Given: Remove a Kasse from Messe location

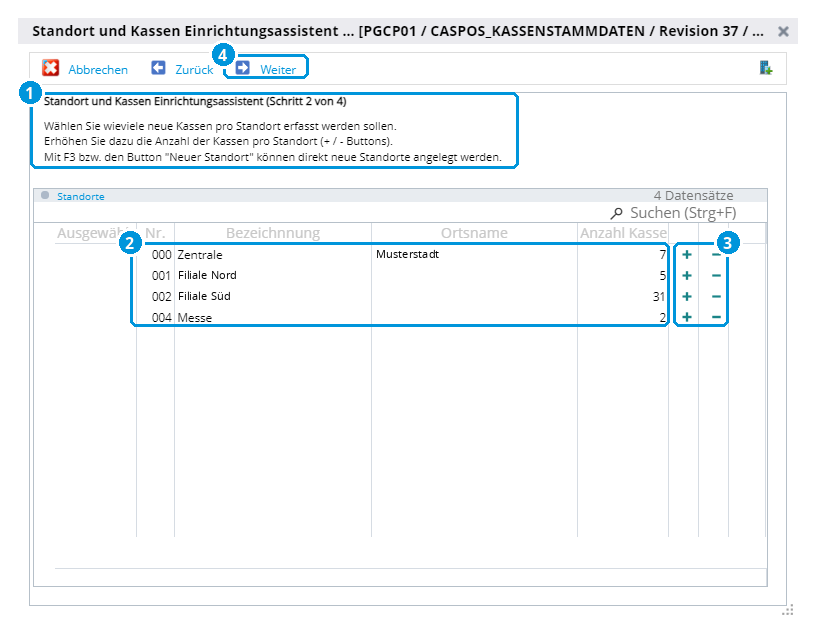Looking at the screenshot, I should coord(716,317).
